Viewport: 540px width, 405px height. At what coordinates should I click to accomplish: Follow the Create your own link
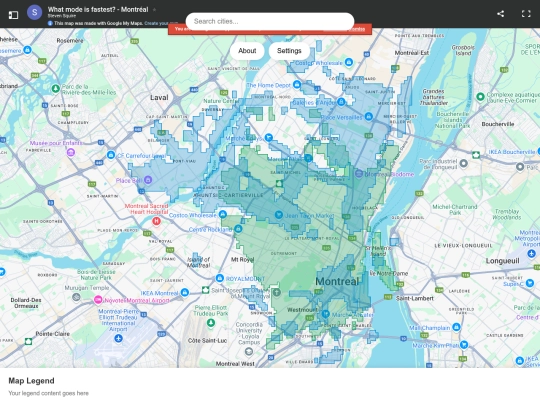[x=160, y=23]
